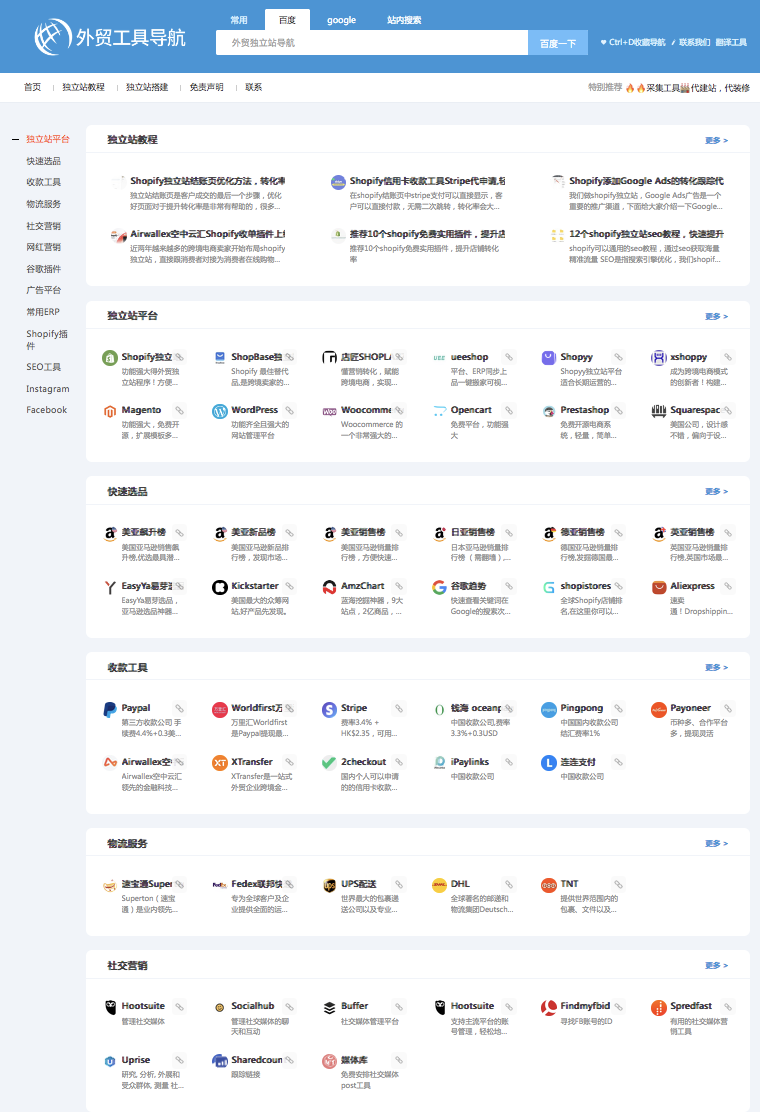760x1112 pixels.
Task: Select Instagram in left sidebar
Action: (48, 389)
